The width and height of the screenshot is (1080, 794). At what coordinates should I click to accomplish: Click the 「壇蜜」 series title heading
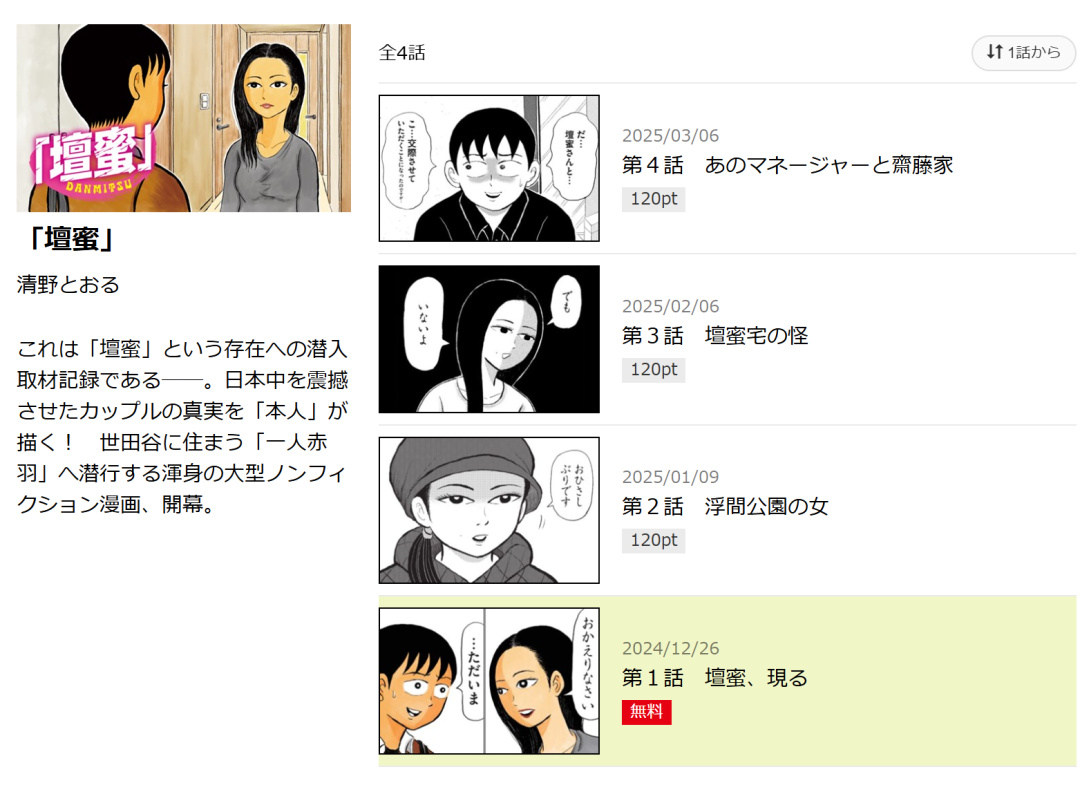point(71,240)
